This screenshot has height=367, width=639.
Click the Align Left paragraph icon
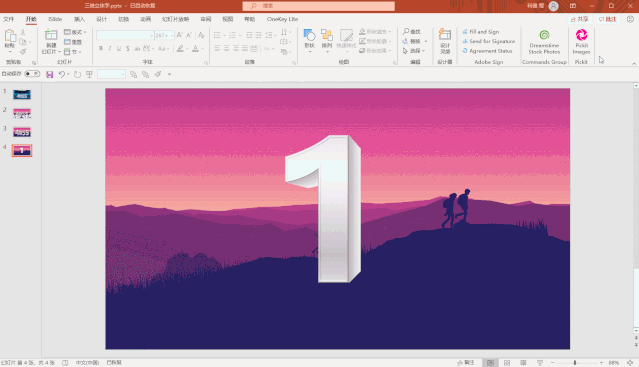coord(217,48)
